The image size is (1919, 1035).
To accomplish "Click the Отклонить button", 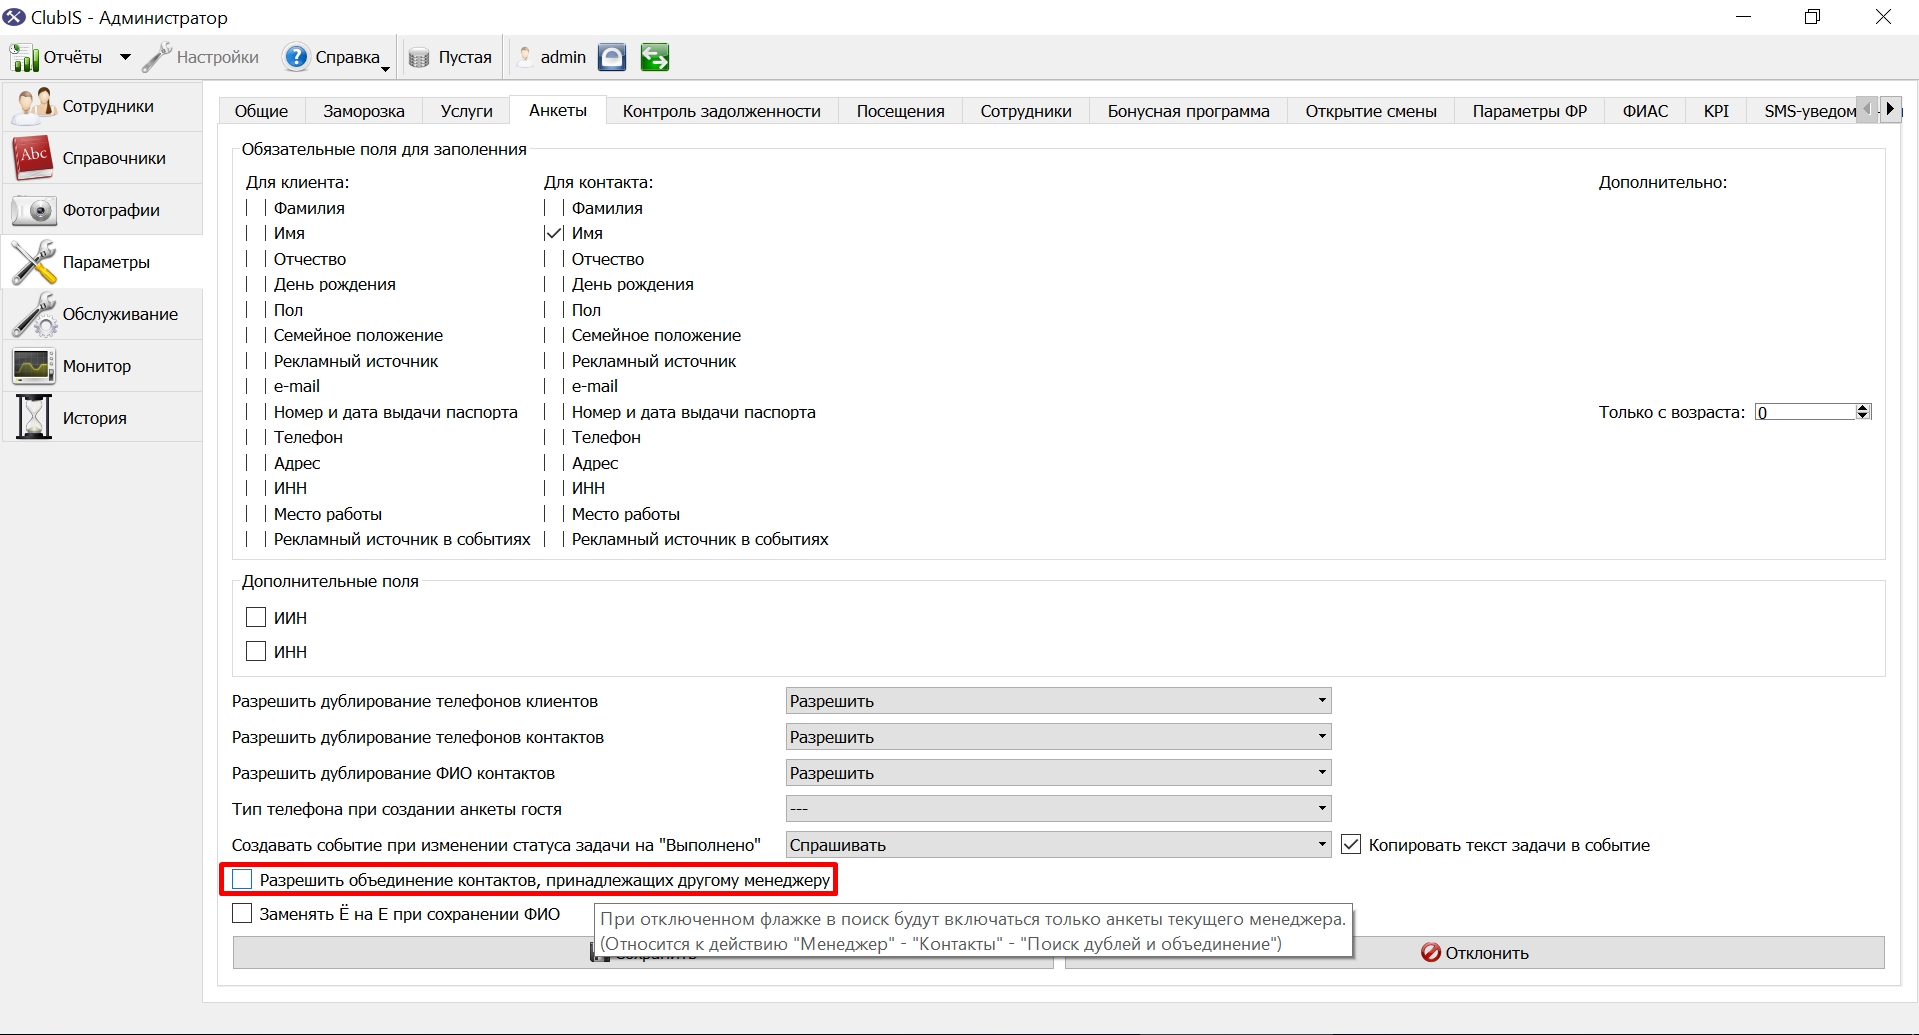I will point(1475,953).
